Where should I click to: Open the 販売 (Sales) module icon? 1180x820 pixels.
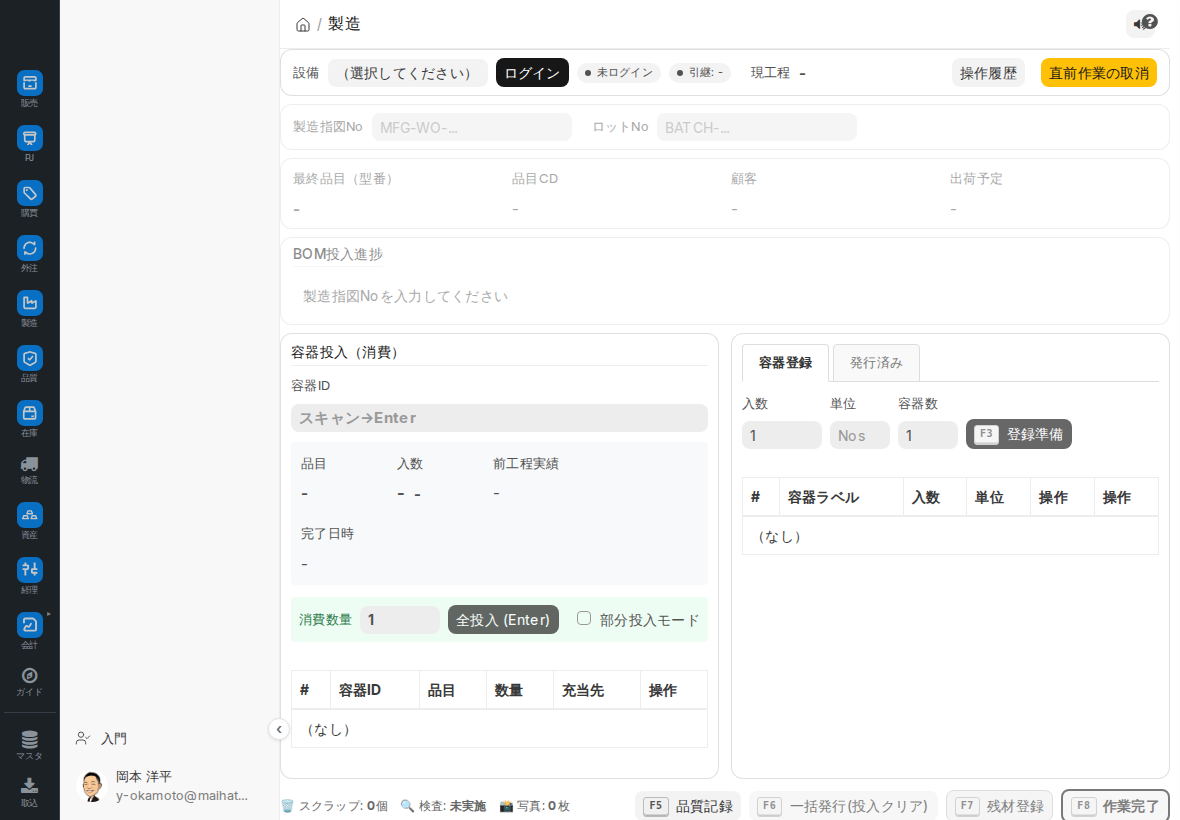(29, 84)
